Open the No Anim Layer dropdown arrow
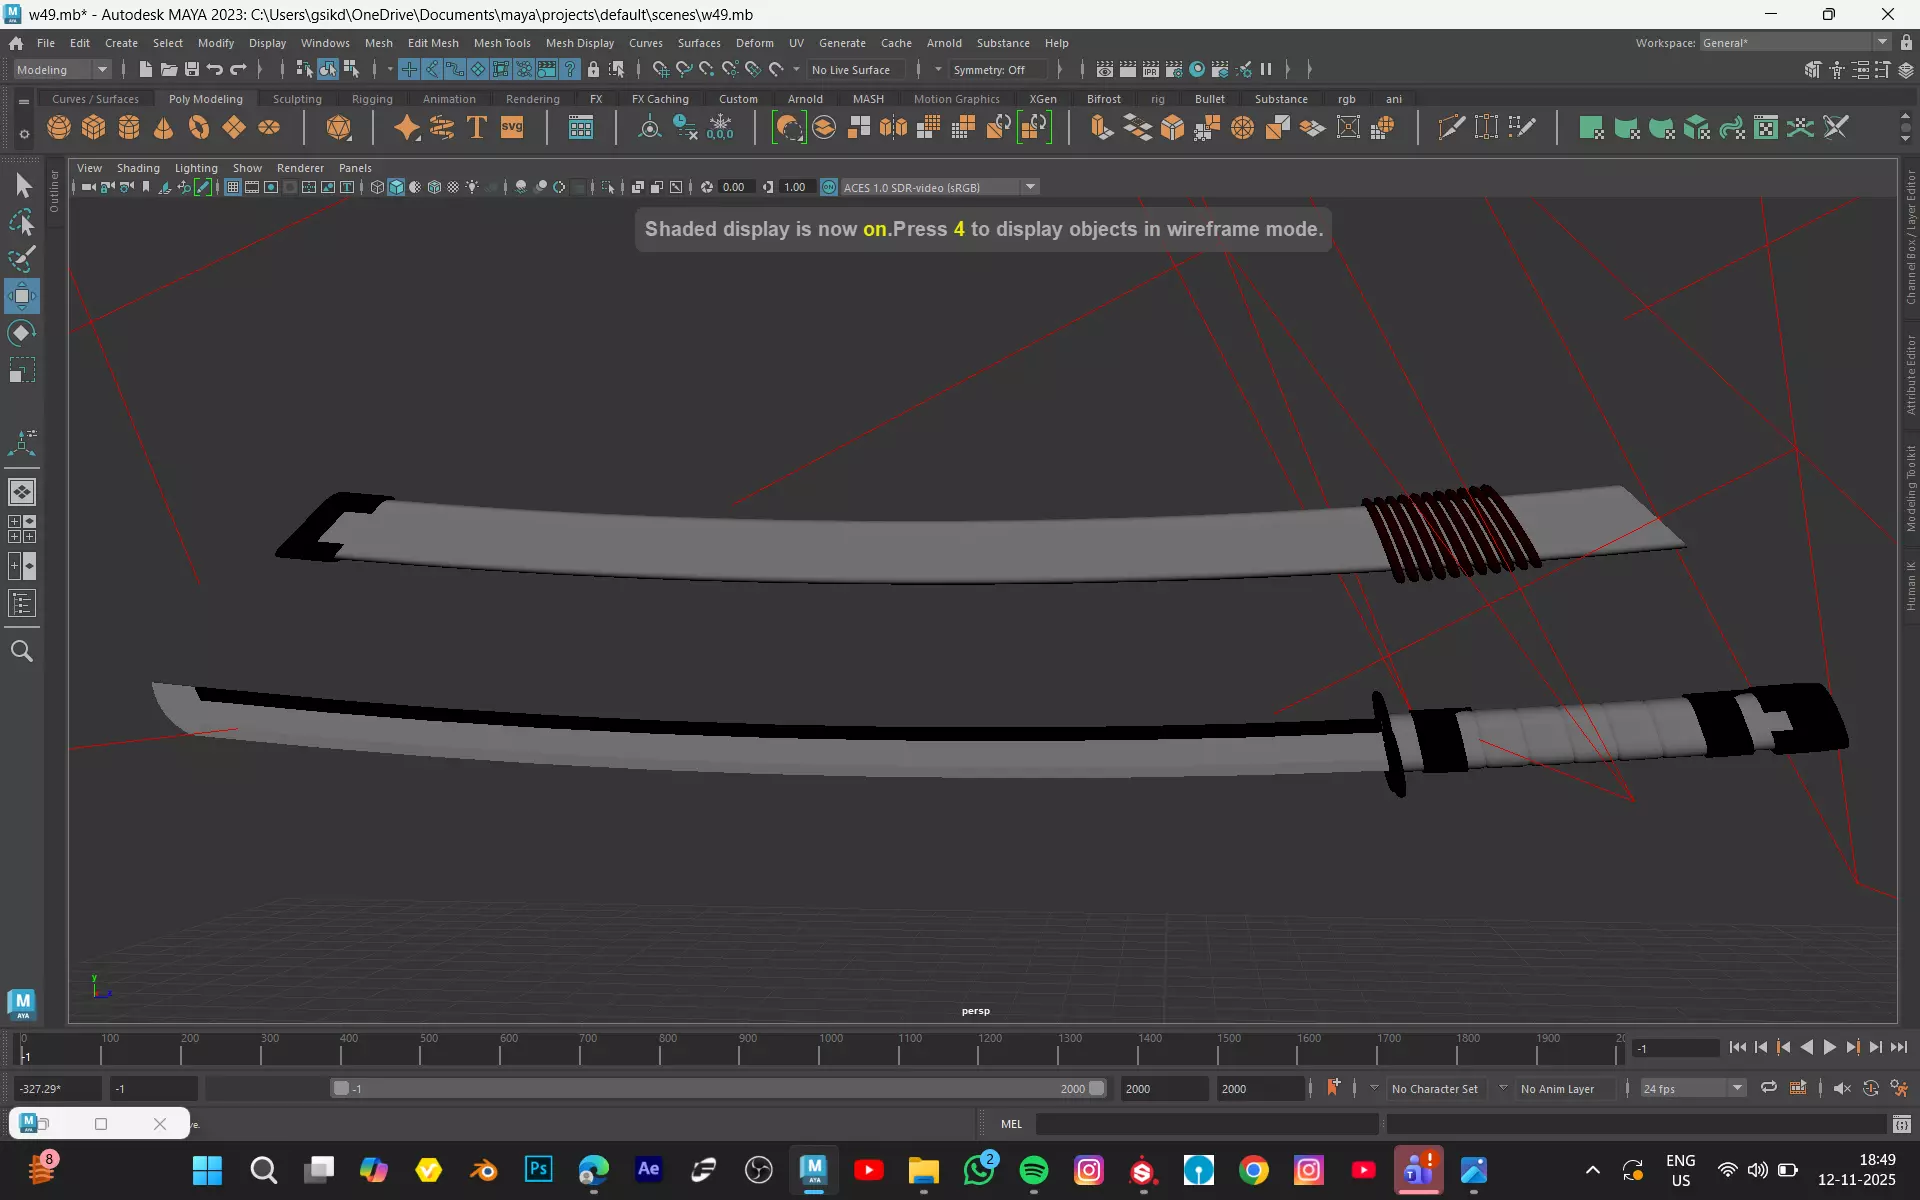This screenshot has height=1200, width=1920. 1503,1088
